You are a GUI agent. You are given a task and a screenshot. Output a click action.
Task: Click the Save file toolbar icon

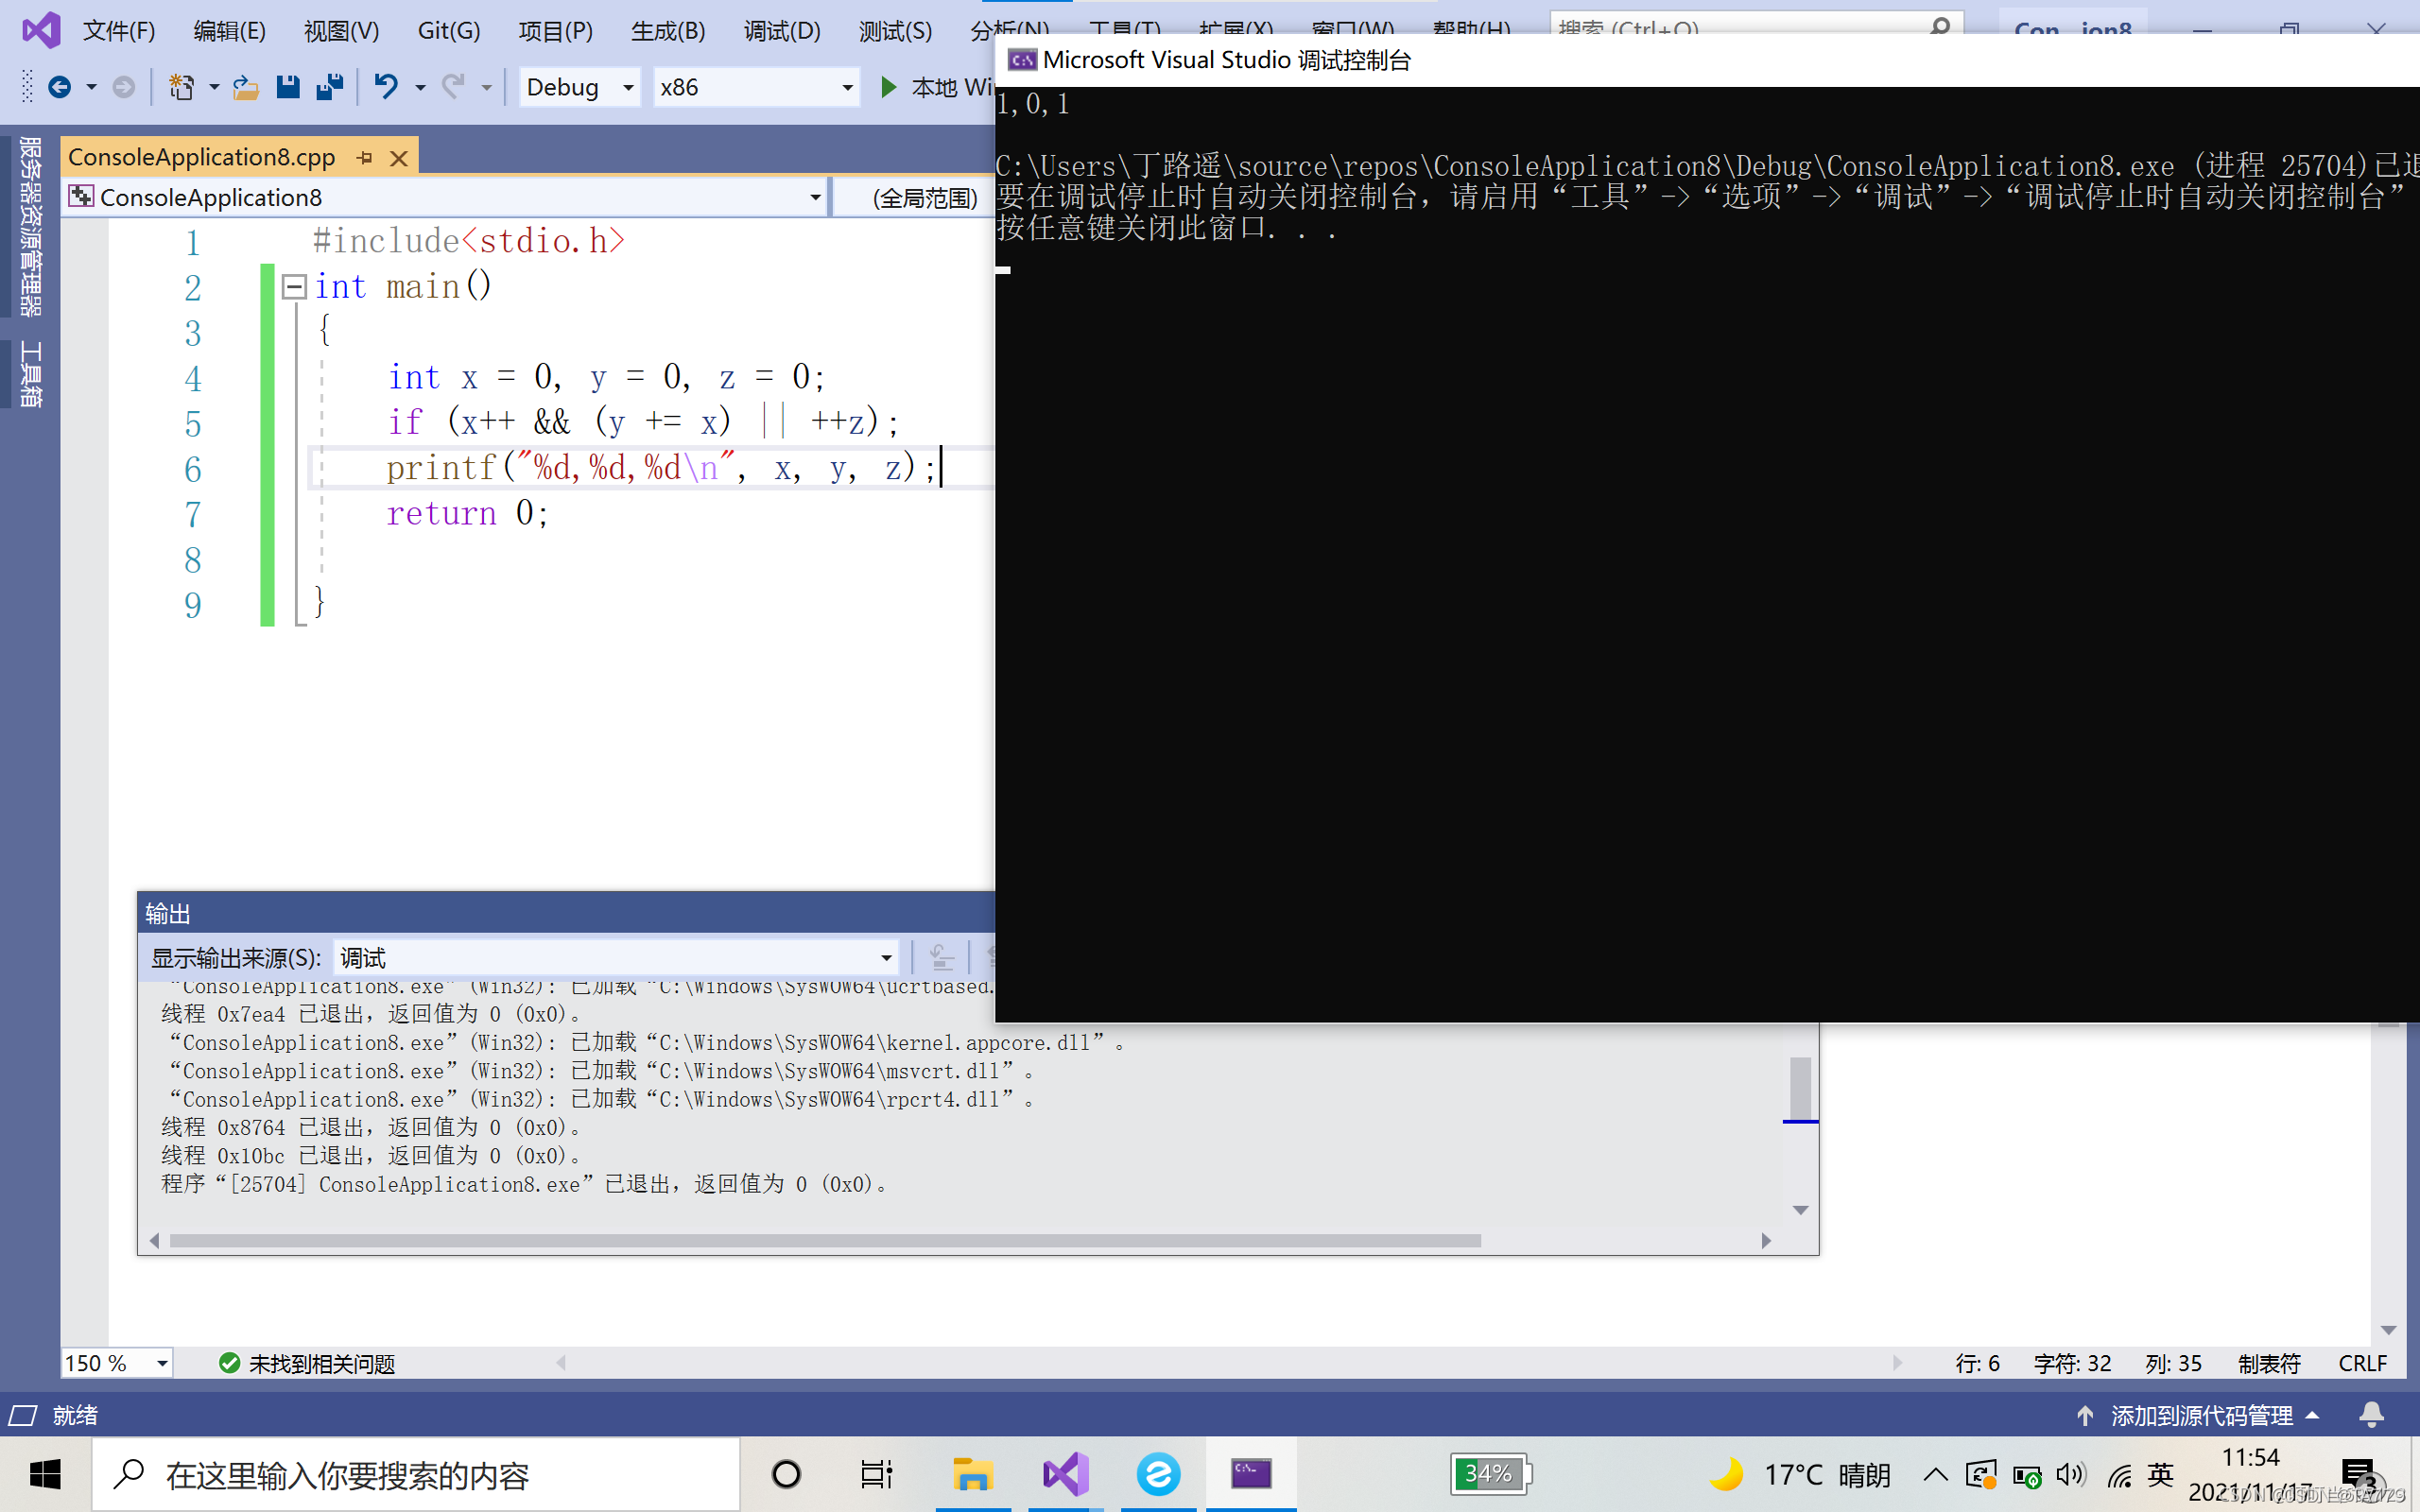tap(288, 88)
